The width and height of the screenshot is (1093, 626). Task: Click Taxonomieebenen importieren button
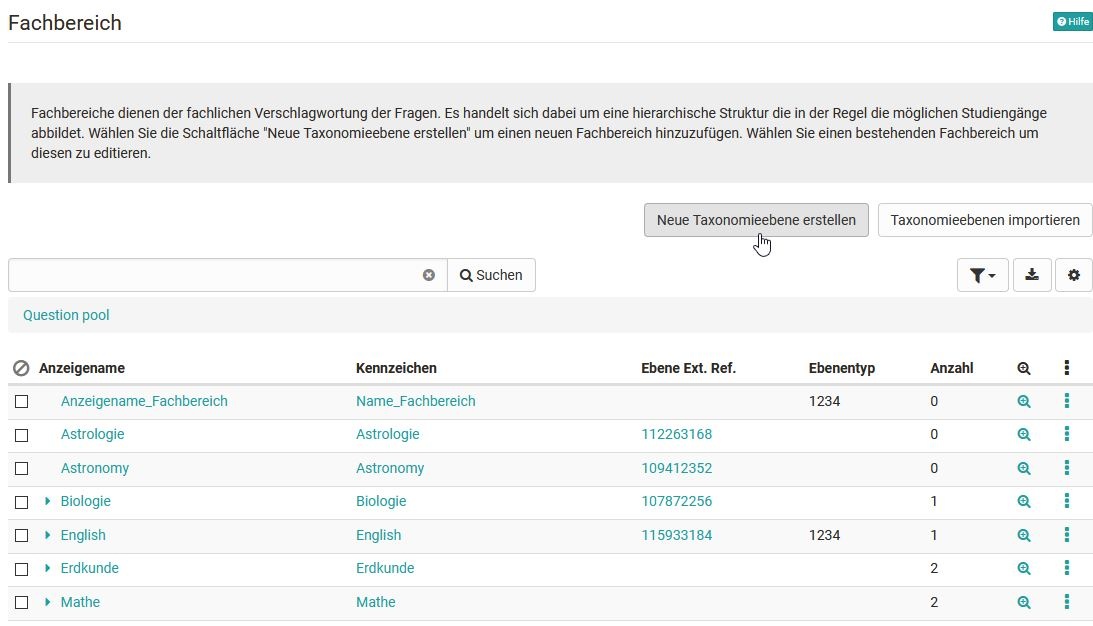[x=985, y=220]
